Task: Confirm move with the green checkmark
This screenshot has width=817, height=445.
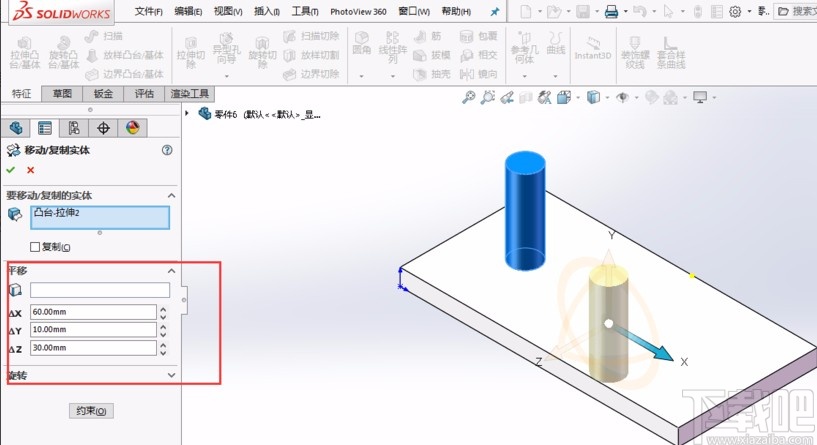Action: click(x=10, y=170)
